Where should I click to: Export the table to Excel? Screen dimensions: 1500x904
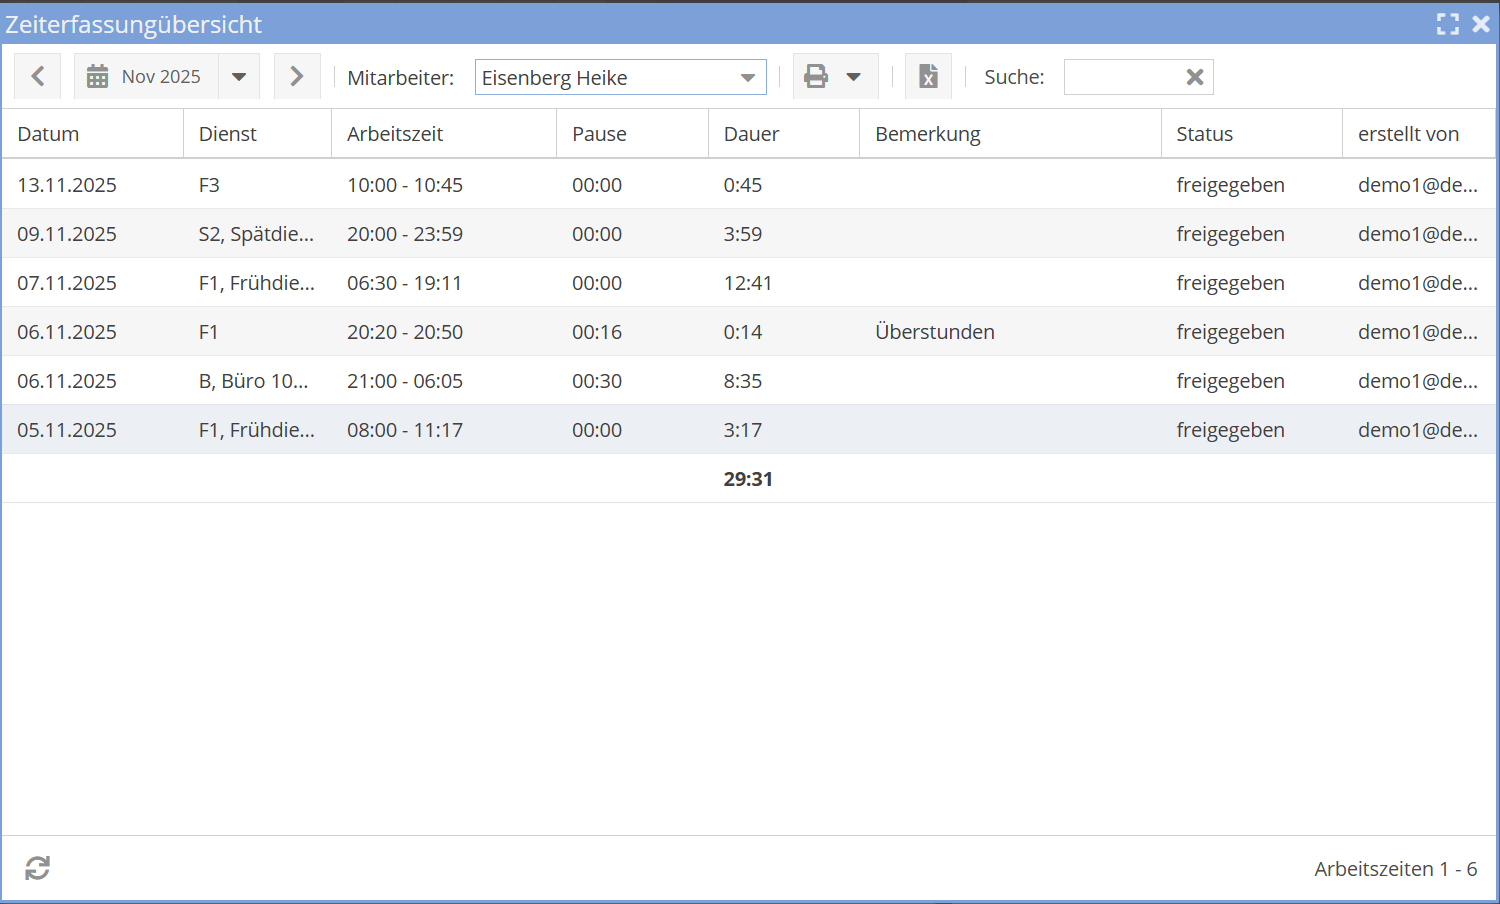[x=928, y=77]
